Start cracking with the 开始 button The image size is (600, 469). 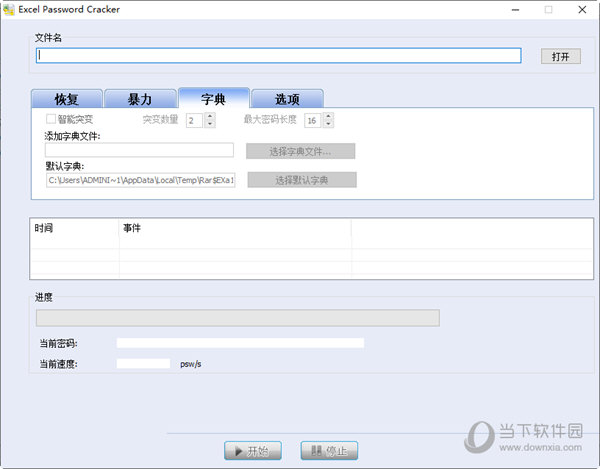[253, 451]
